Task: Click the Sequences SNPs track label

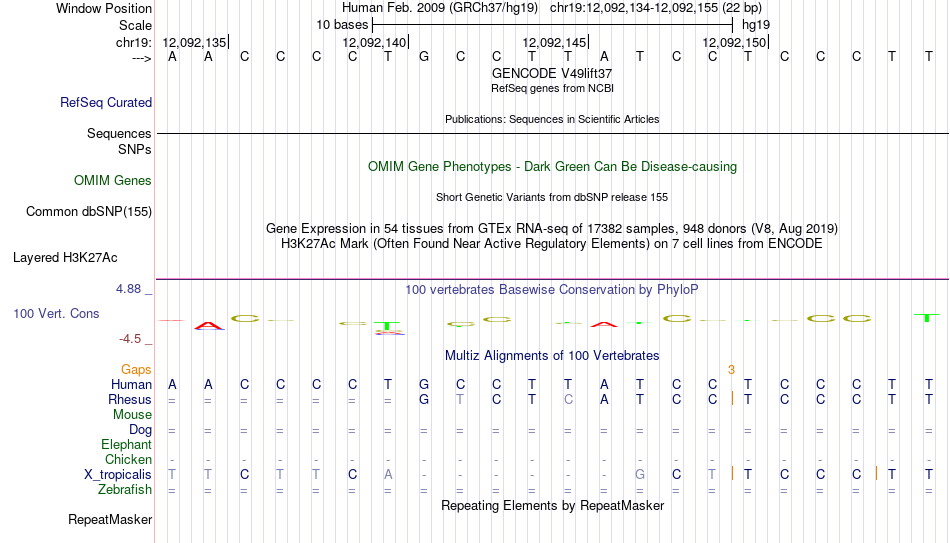Action: click(x=119, y=141)
